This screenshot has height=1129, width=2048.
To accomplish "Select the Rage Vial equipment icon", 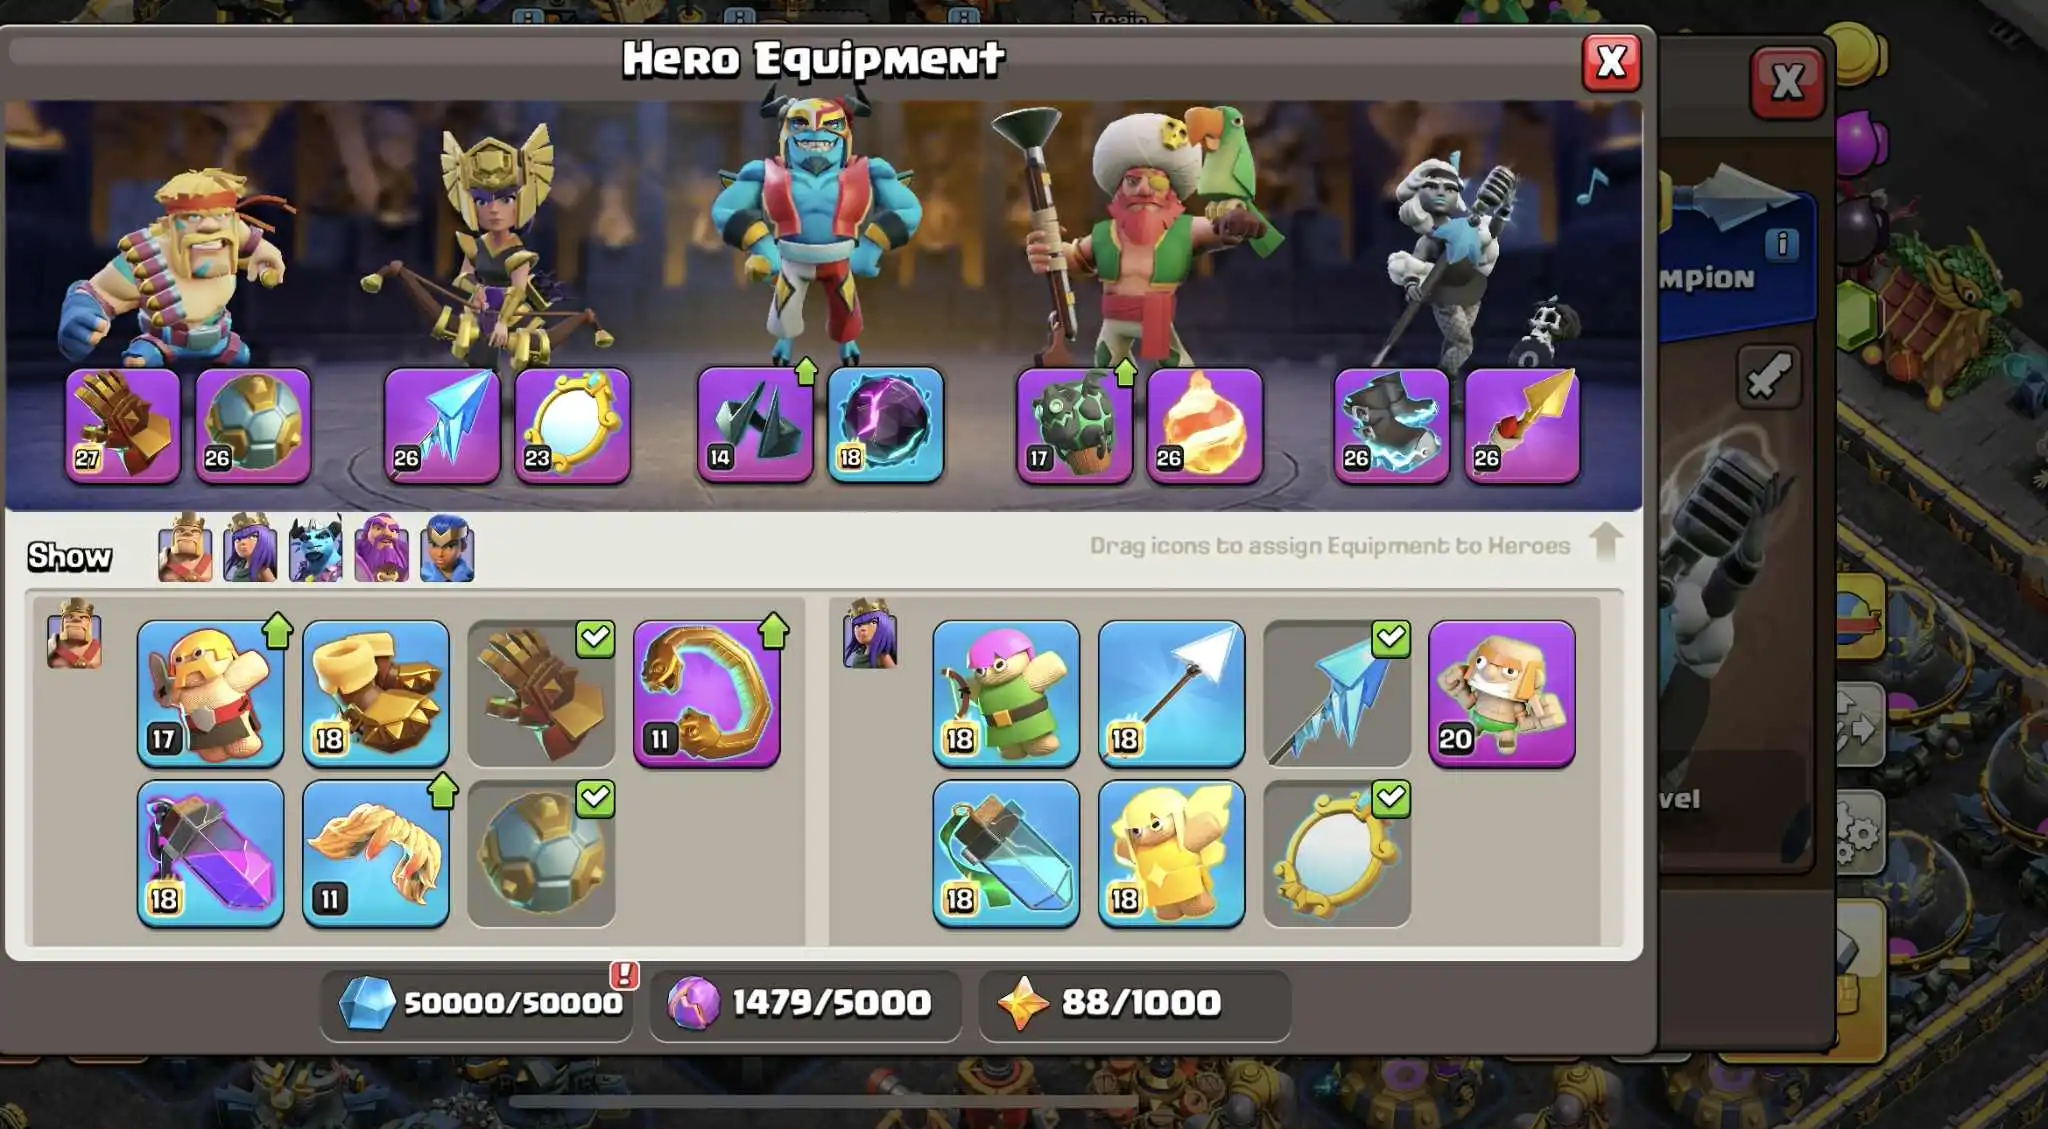I will [x=210, y=853].
